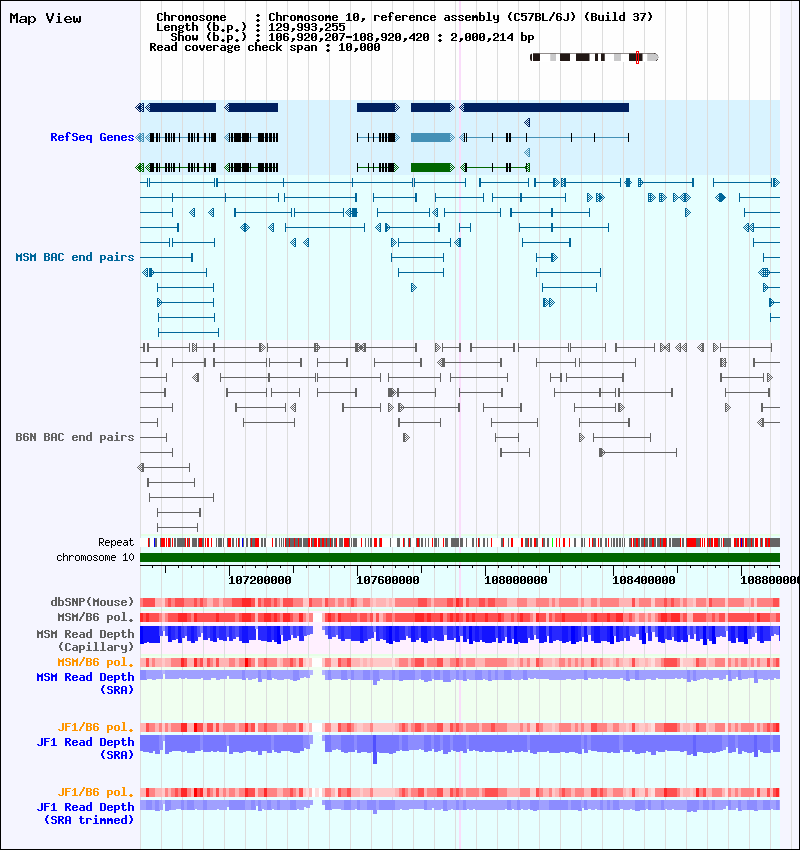Click the B6N BAC end pairs label
Screen dimensions: 800x850
(x=74, y=437)
